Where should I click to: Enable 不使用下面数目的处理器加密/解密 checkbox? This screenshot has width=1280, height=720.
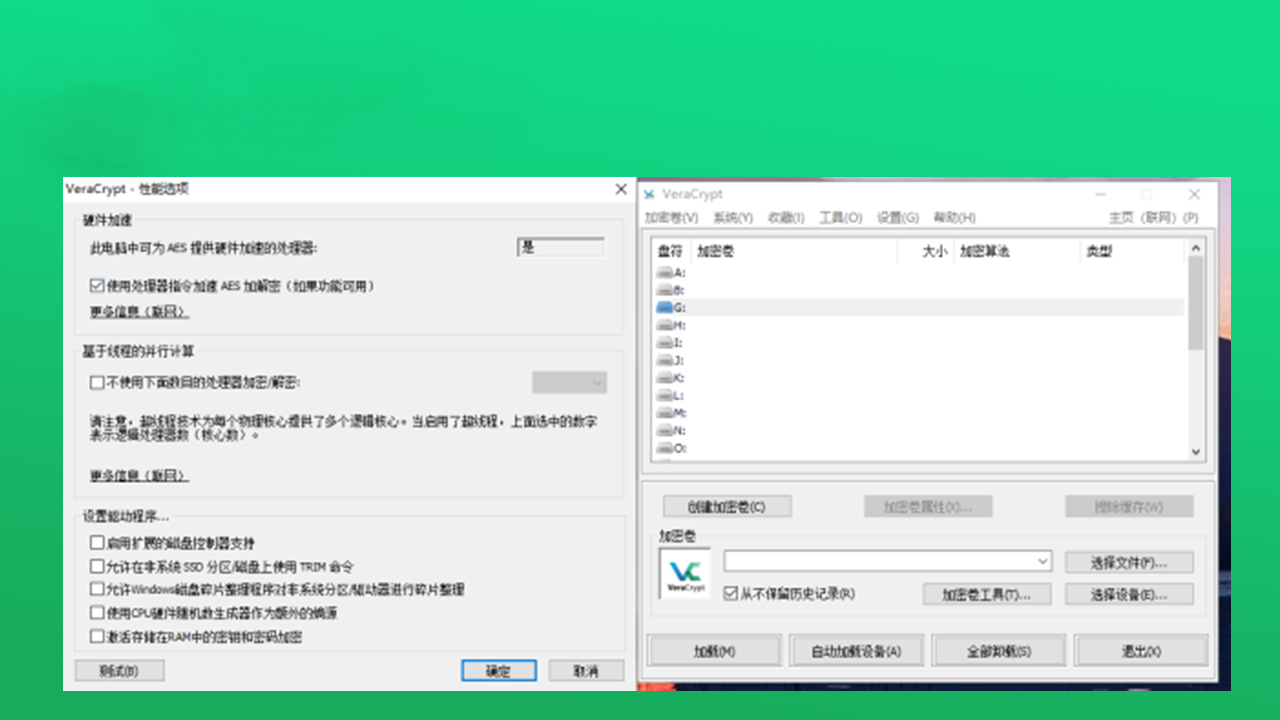[x=97, y=382]
